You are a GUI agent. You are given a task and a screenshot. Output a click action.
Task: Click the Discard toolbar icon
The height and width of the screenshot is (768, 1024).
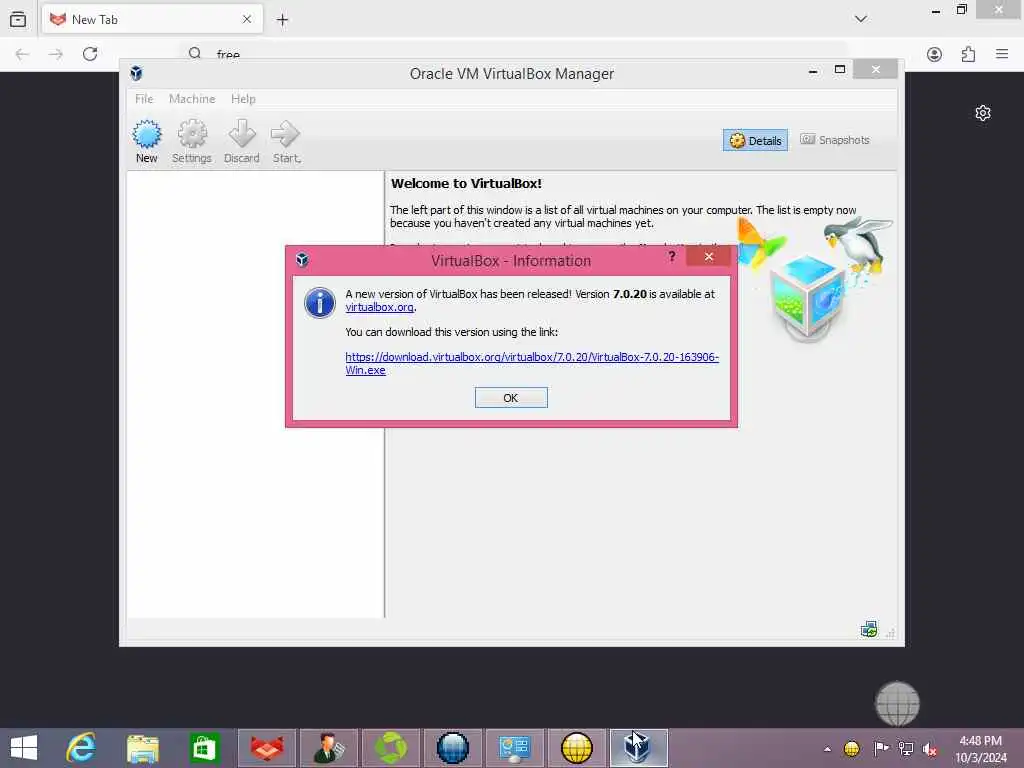coord(242,141)
